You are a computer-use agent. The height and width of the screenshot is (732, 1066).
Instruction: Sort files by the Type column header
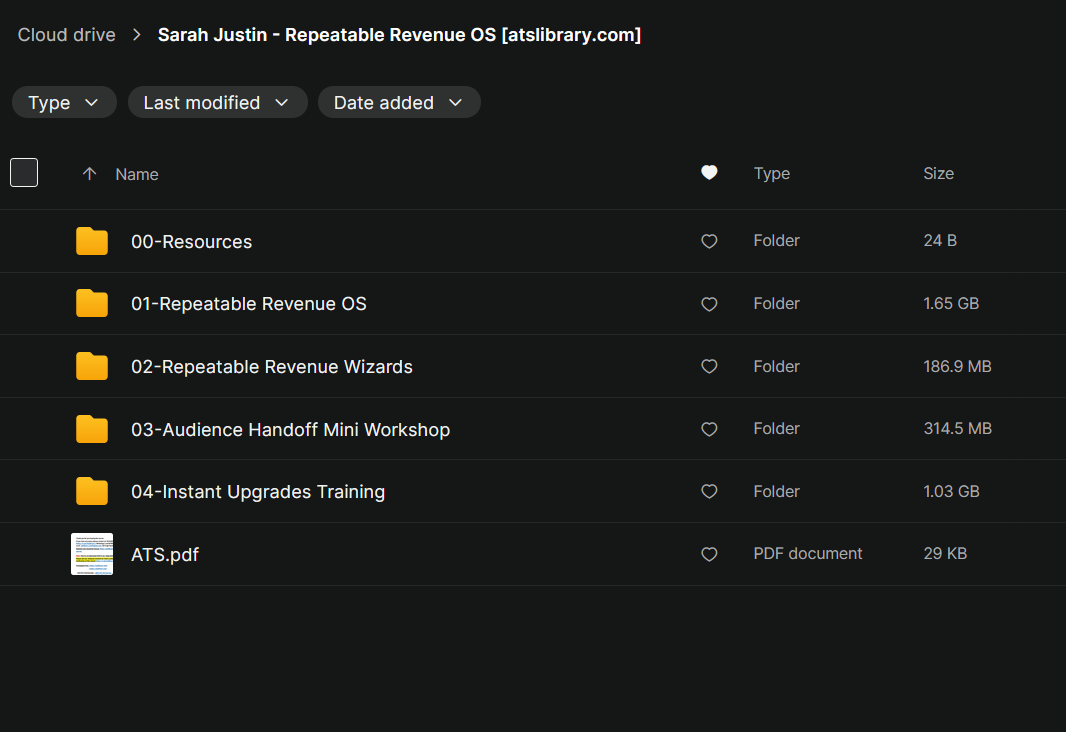point(771,173)
